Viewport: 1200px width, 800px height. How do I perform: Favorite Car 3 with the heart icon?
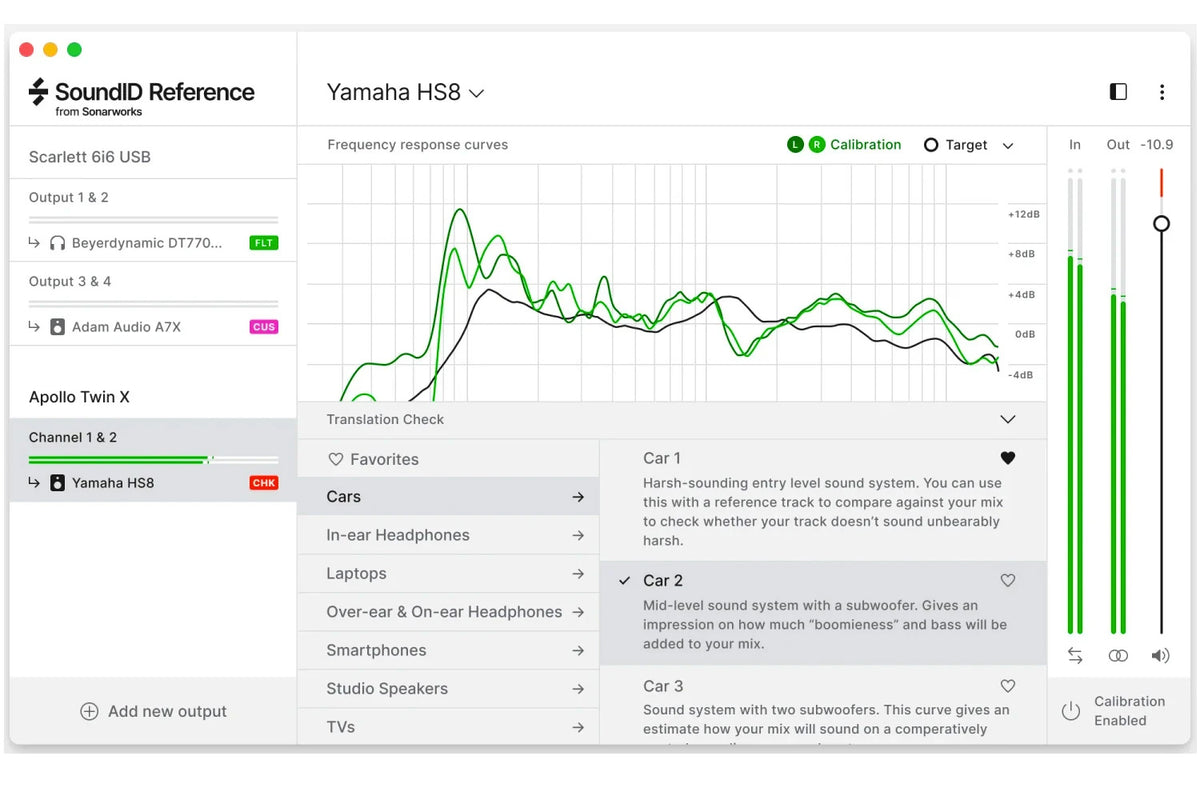click(1008, 686)
